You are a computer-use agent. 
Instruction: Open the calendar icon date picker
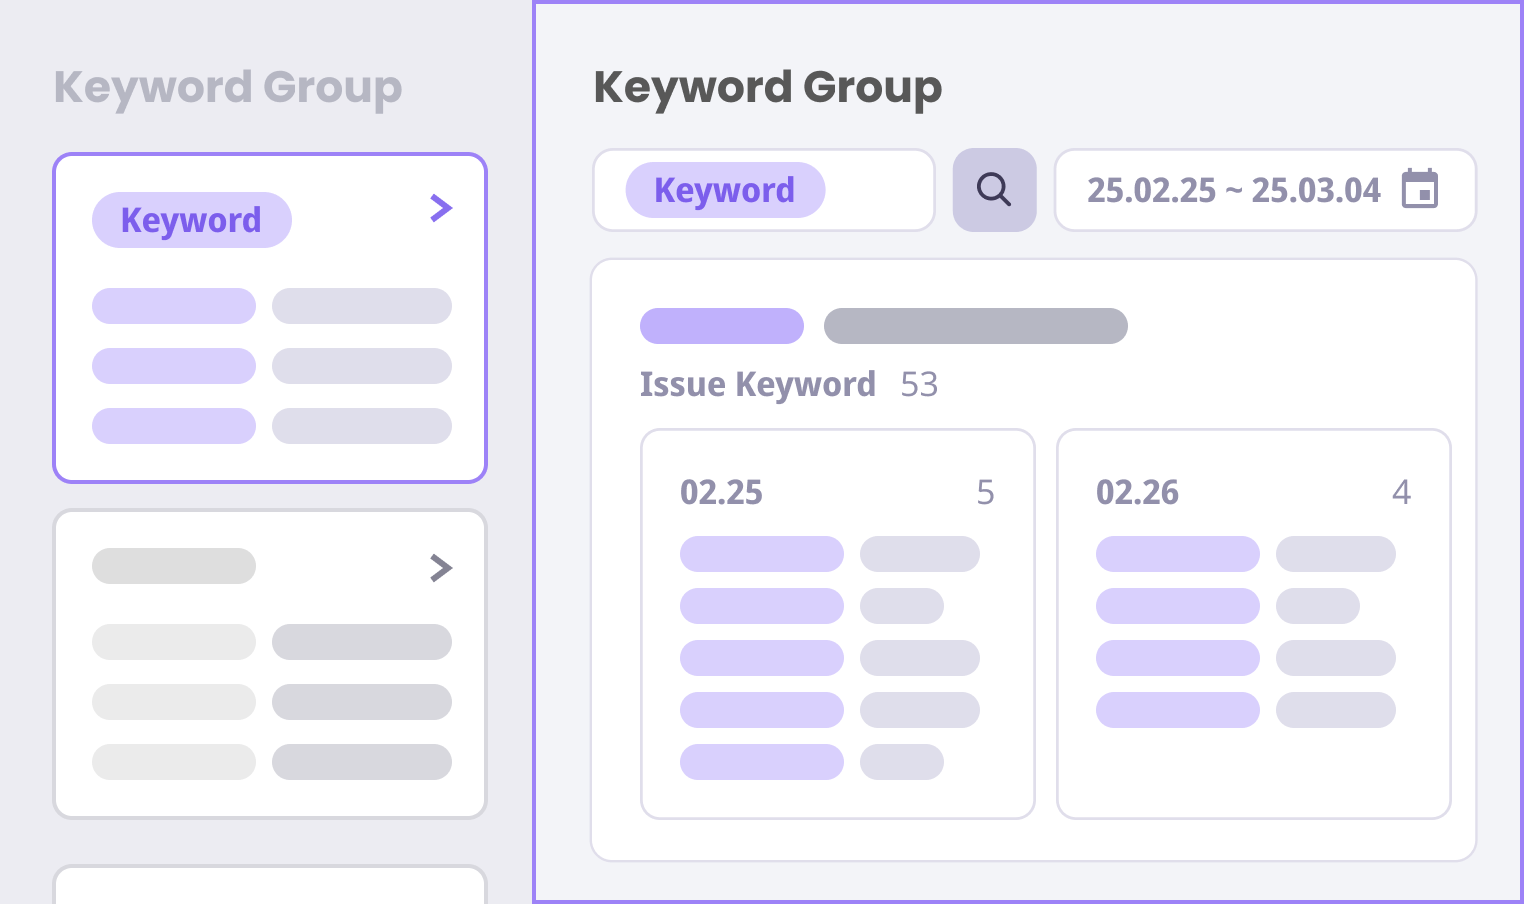coord(1419,189)
